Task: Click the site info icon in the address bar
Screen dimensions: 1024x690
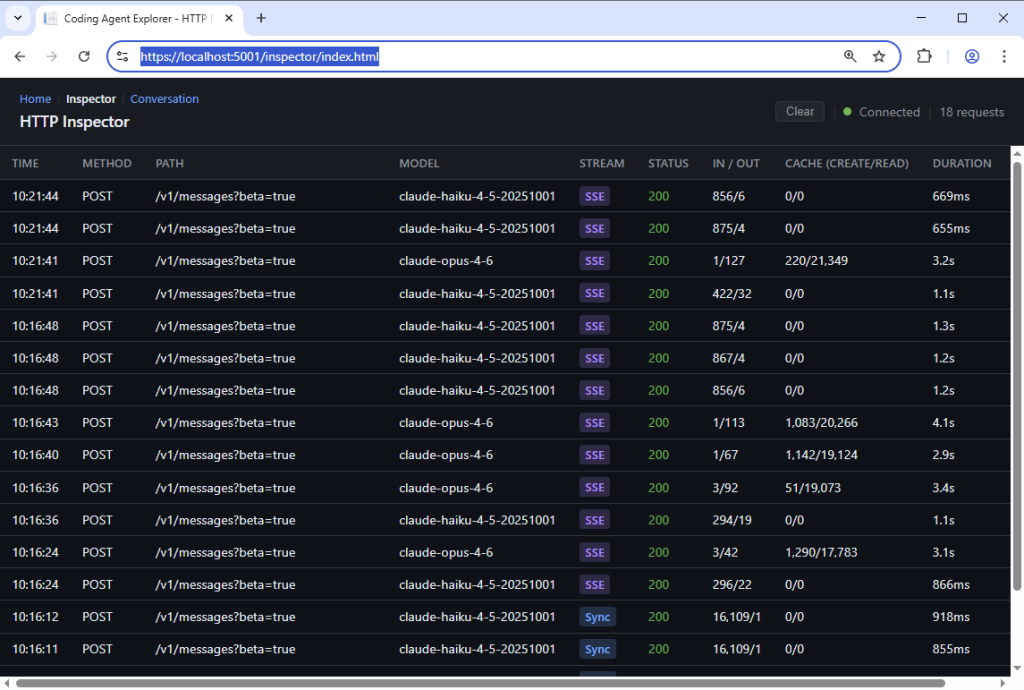Action: point(120,56)
